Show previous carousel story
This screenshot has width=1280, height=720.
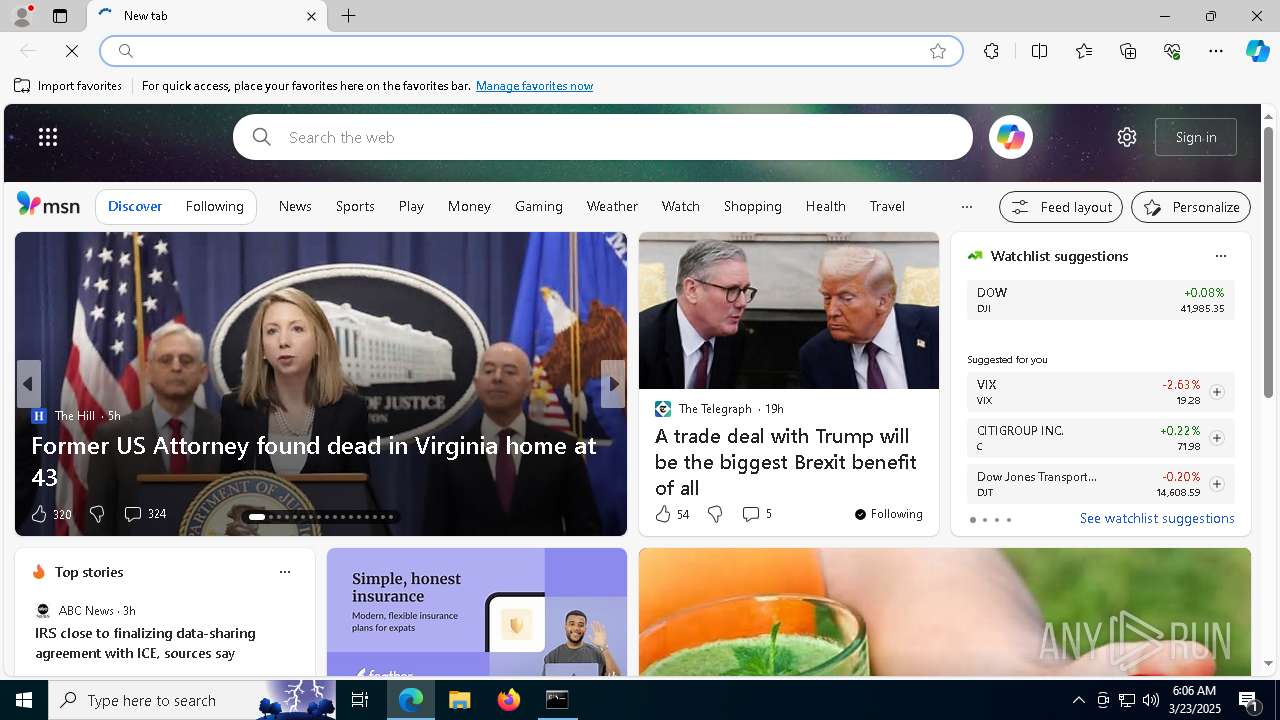click(28, 384)
